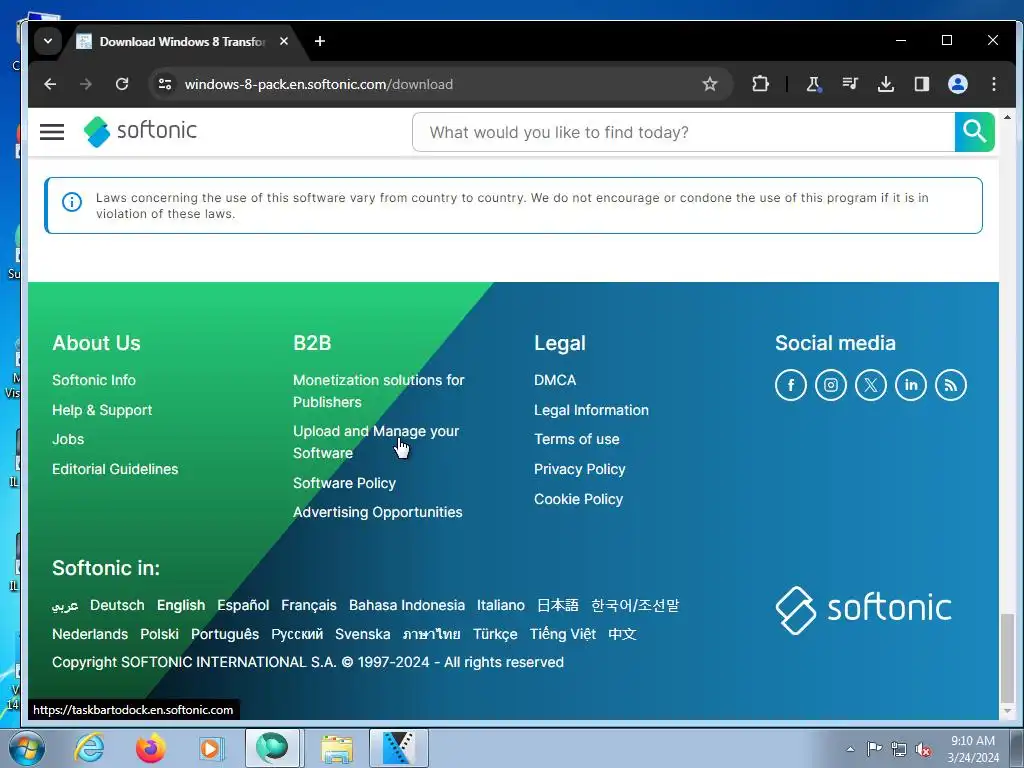1024x768 pixels.
Task: Open Cookie Policy link
Action: coord(579,499)
